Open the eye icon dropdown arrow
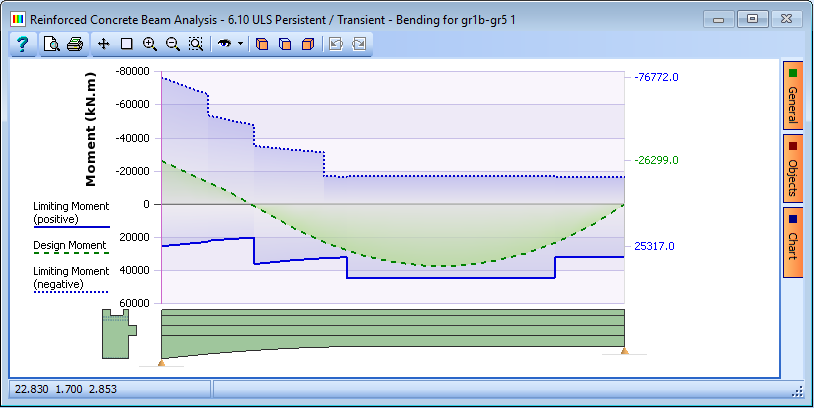This screenshot has height=408, width=814. pyautogui.click(x=240, y=44)
